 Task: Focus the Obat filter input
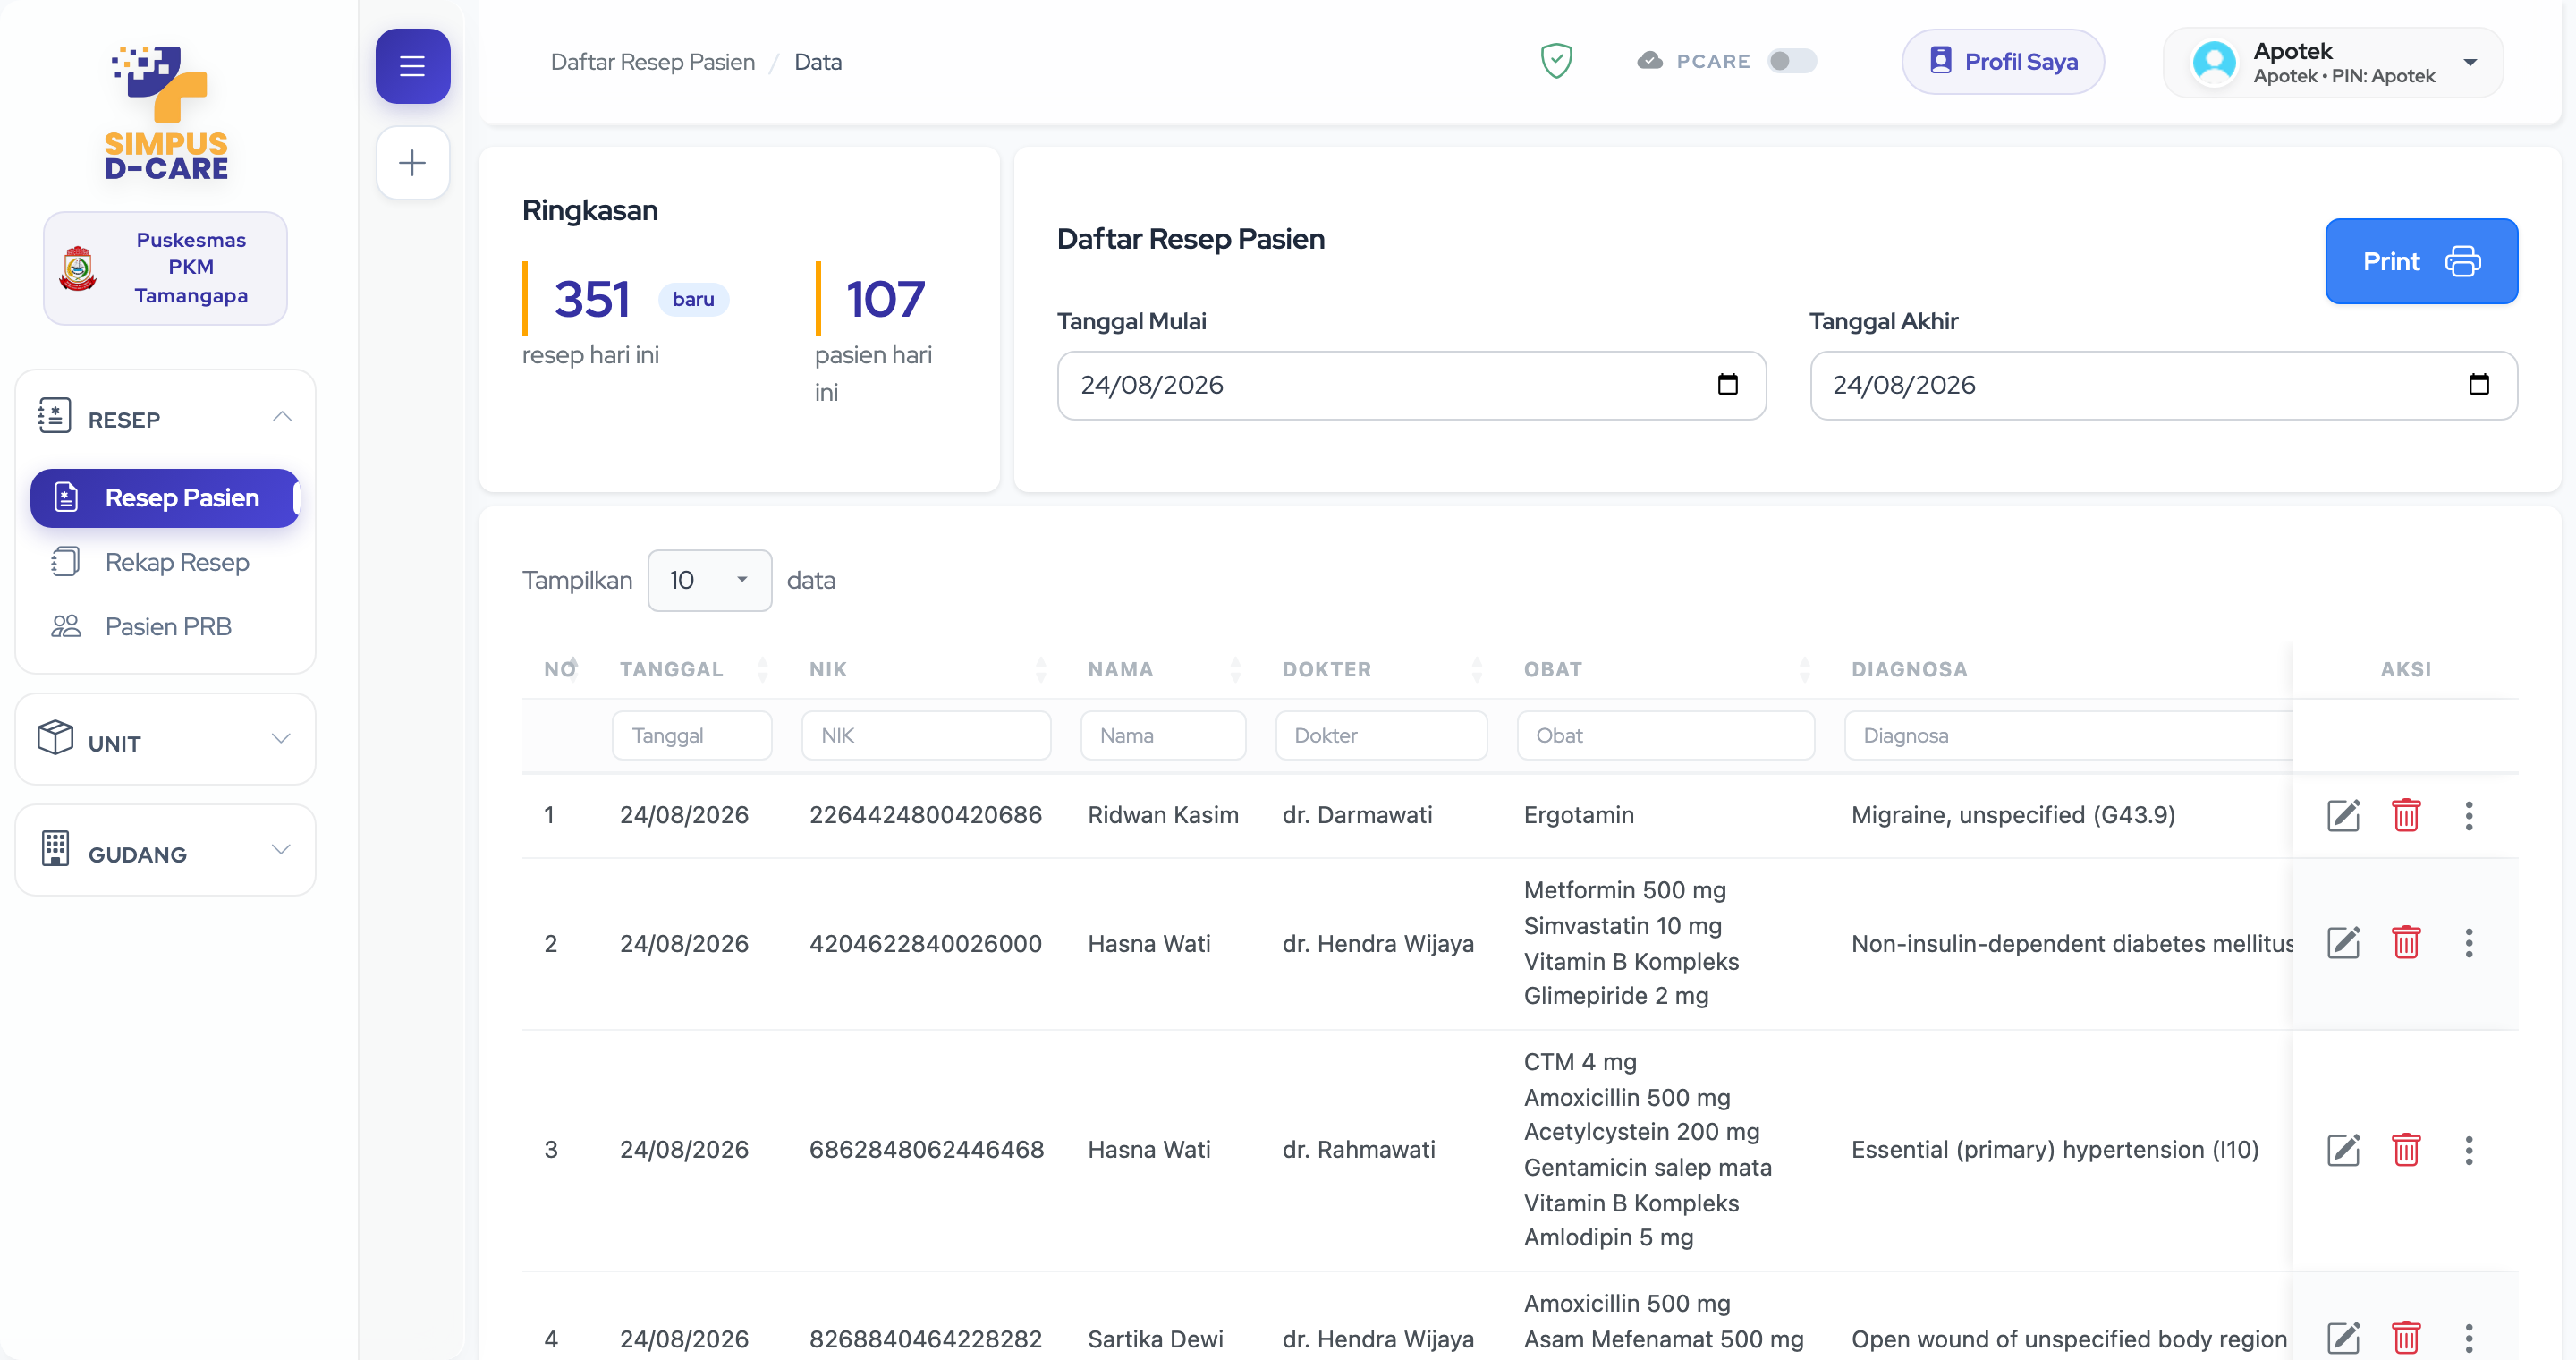(x=1666, y=735)
